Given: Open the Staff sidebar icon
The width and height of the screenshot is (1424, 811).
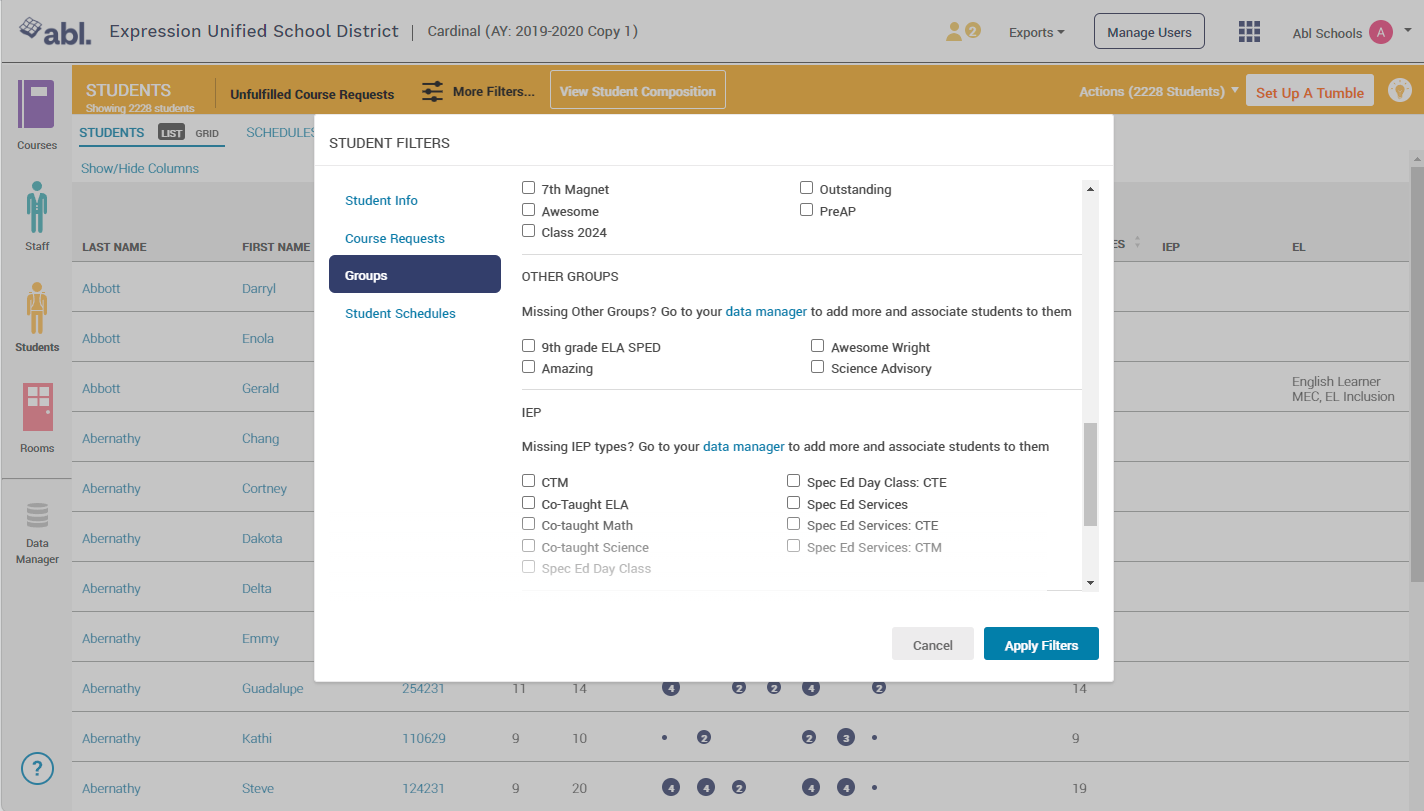Looking at the screenshot, I should point(37,206).
